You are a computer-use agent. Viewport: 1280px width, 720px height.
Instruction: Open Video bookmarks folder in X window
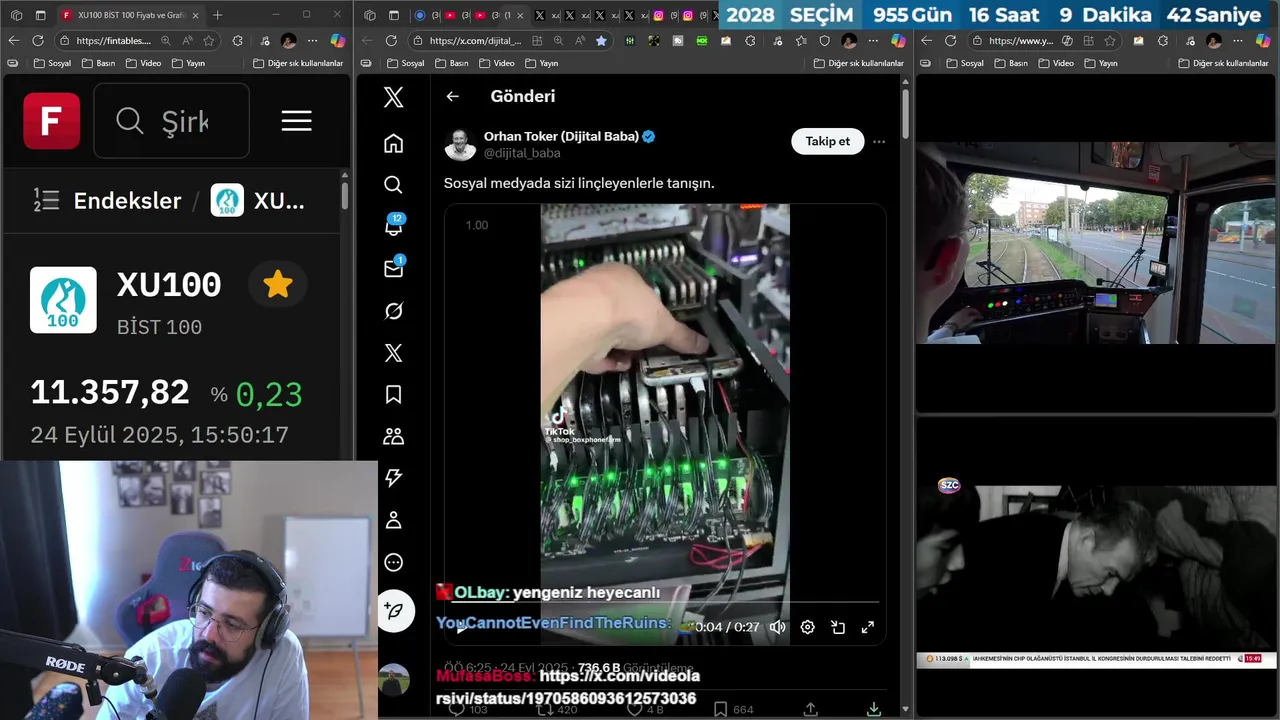tap(497, 63)
